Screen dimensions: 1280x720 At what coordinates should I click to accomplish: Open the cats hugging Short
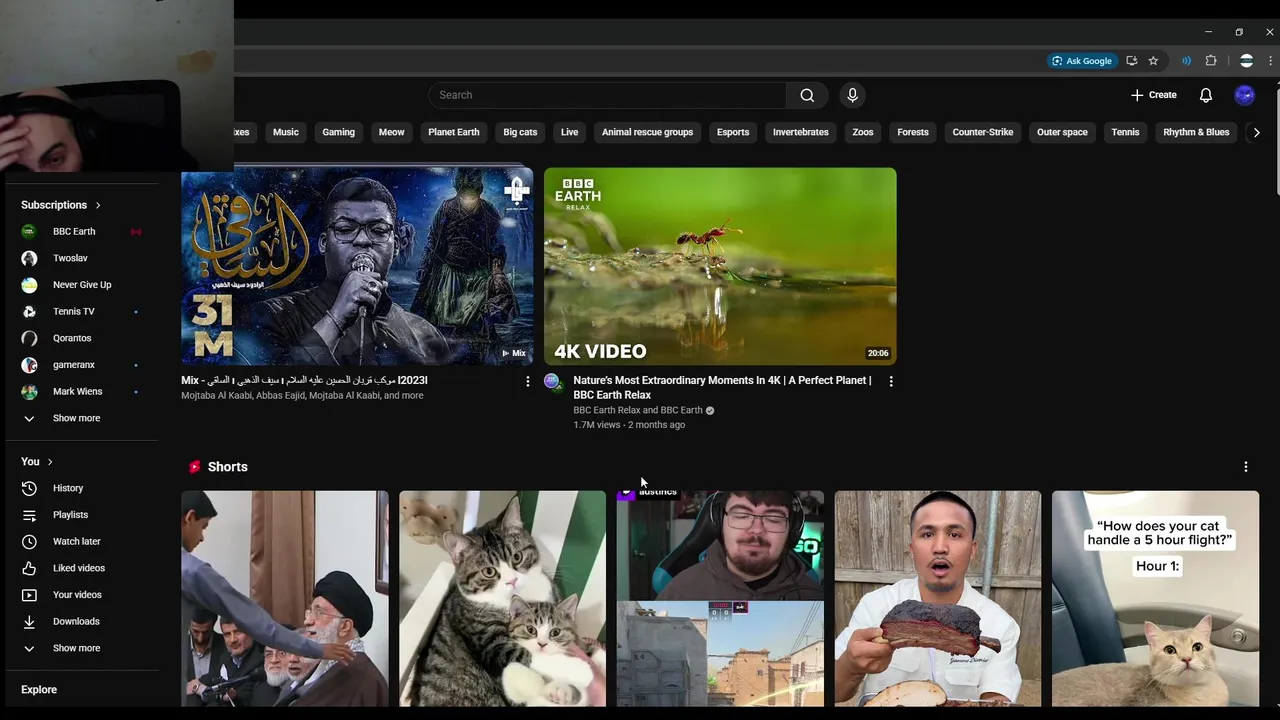coord(502,598)
